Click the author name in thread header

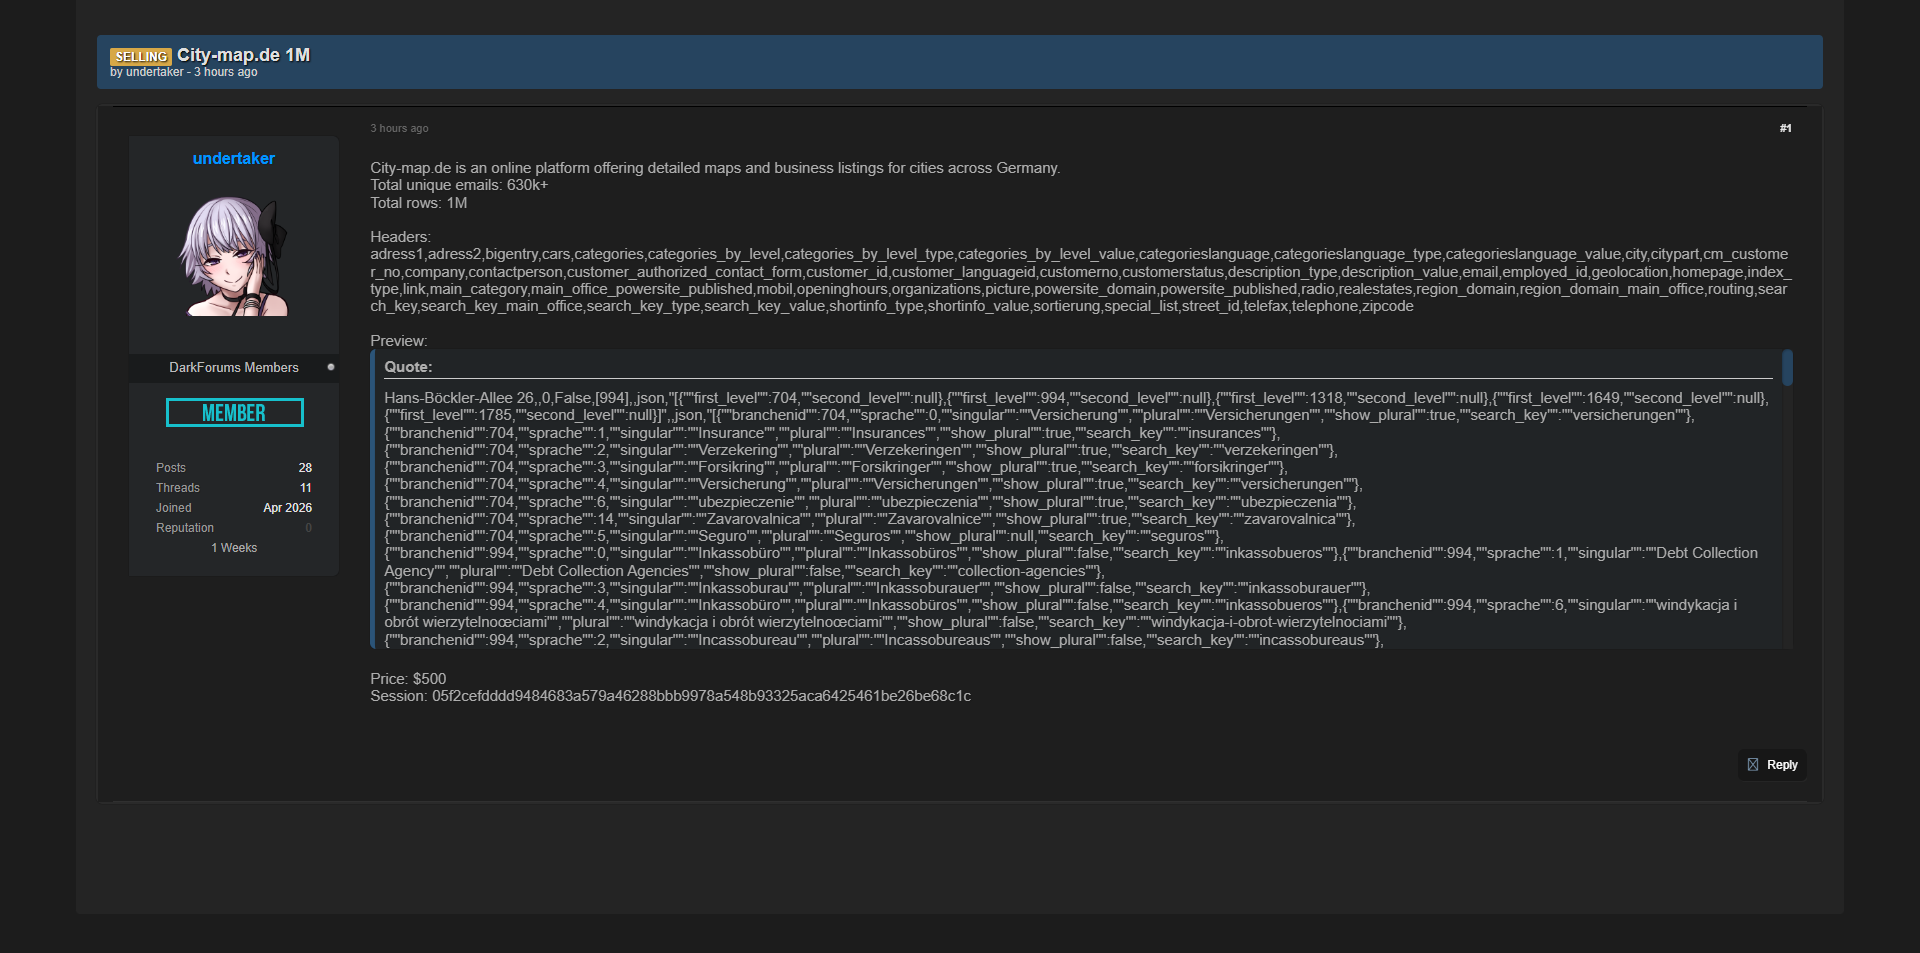(x=155, y=72)
